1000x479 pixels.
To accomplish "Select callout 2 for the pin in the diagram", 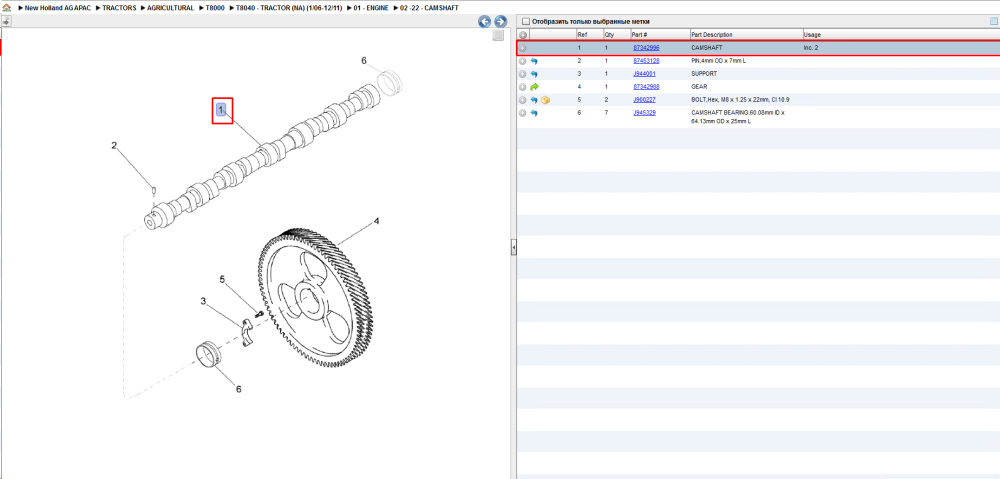I will (x=114, y=145).
